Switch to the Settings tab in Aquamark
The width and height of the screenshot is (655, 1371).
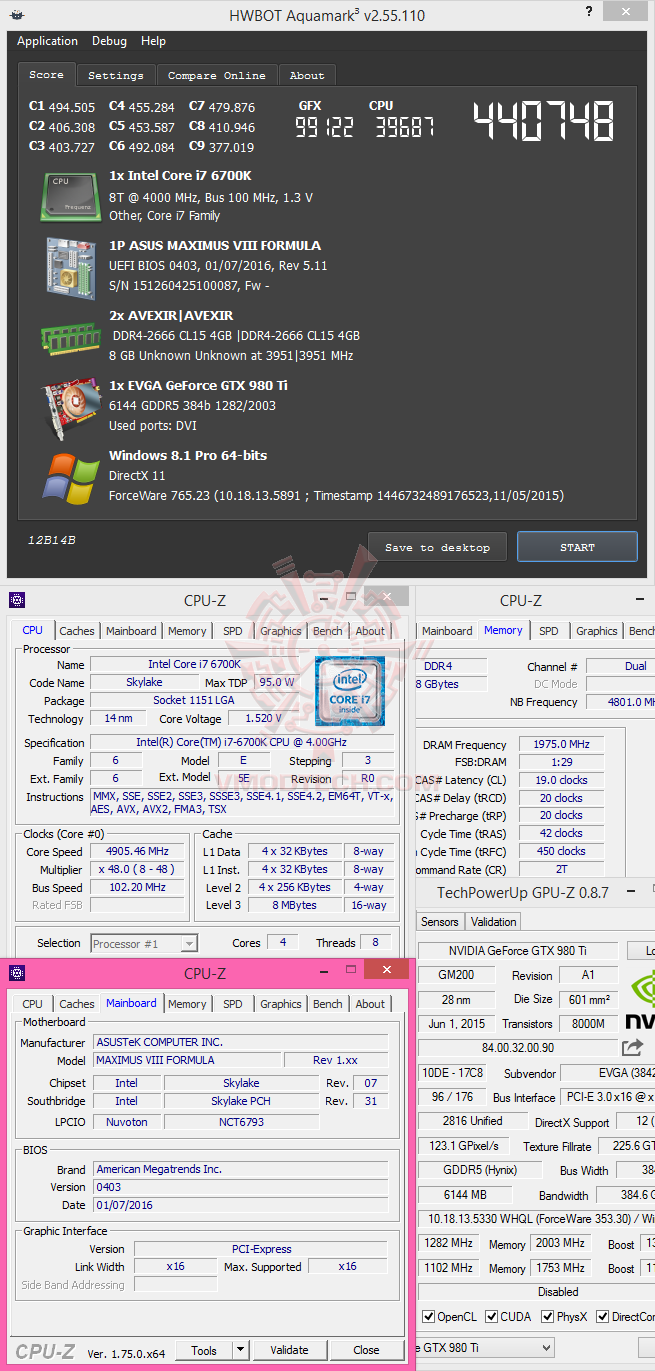[x=116, y=75]
